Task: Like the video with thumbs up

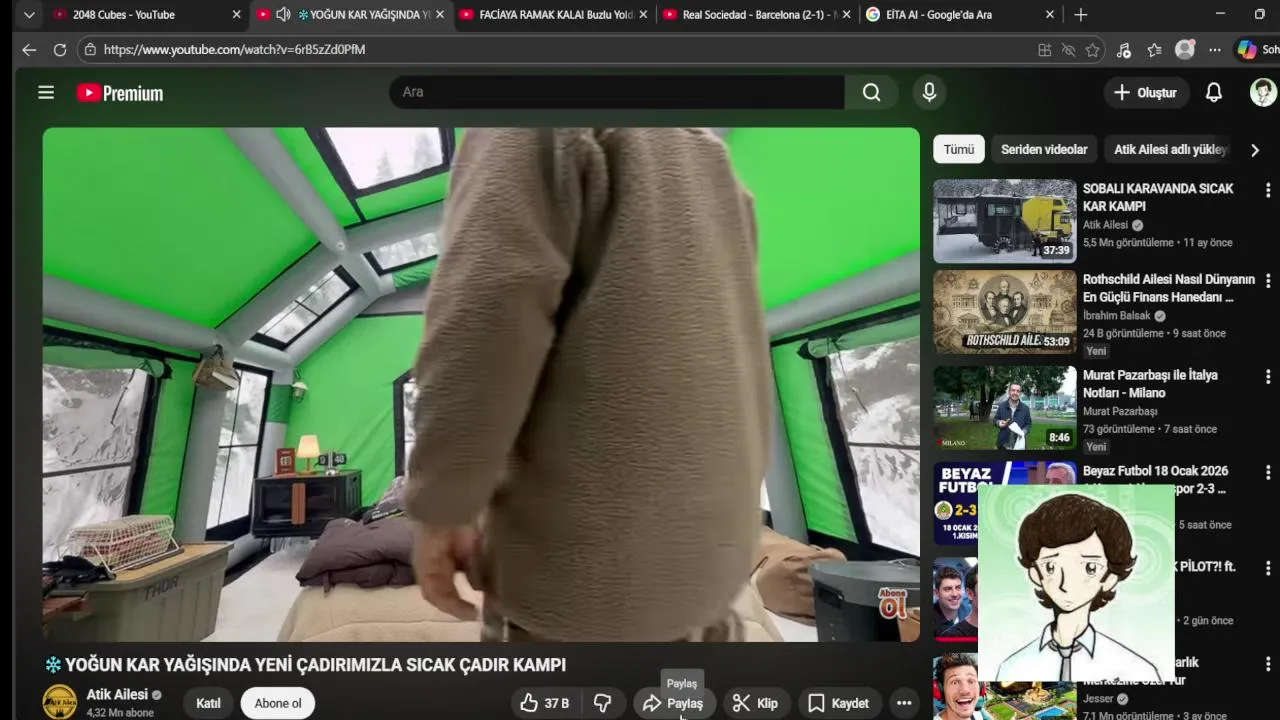Action: coord(544,703)
